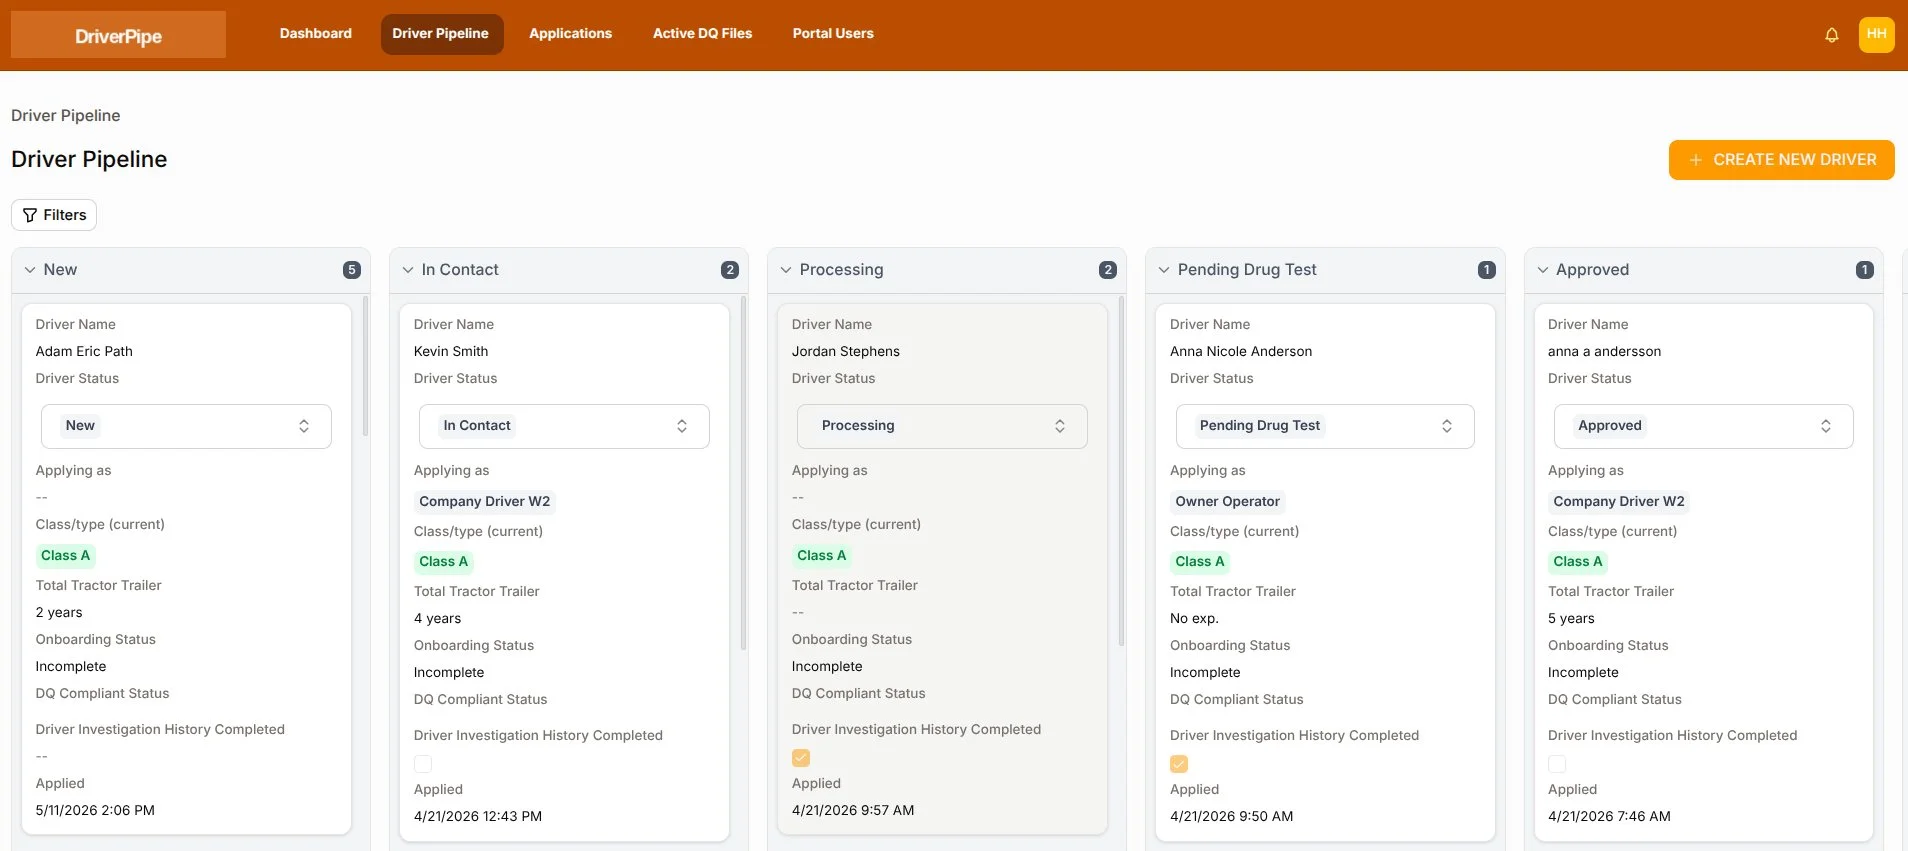Screen dimensions: 1908x851
Task: Click the In Contact column scrollbar
Action: [743, 472]
